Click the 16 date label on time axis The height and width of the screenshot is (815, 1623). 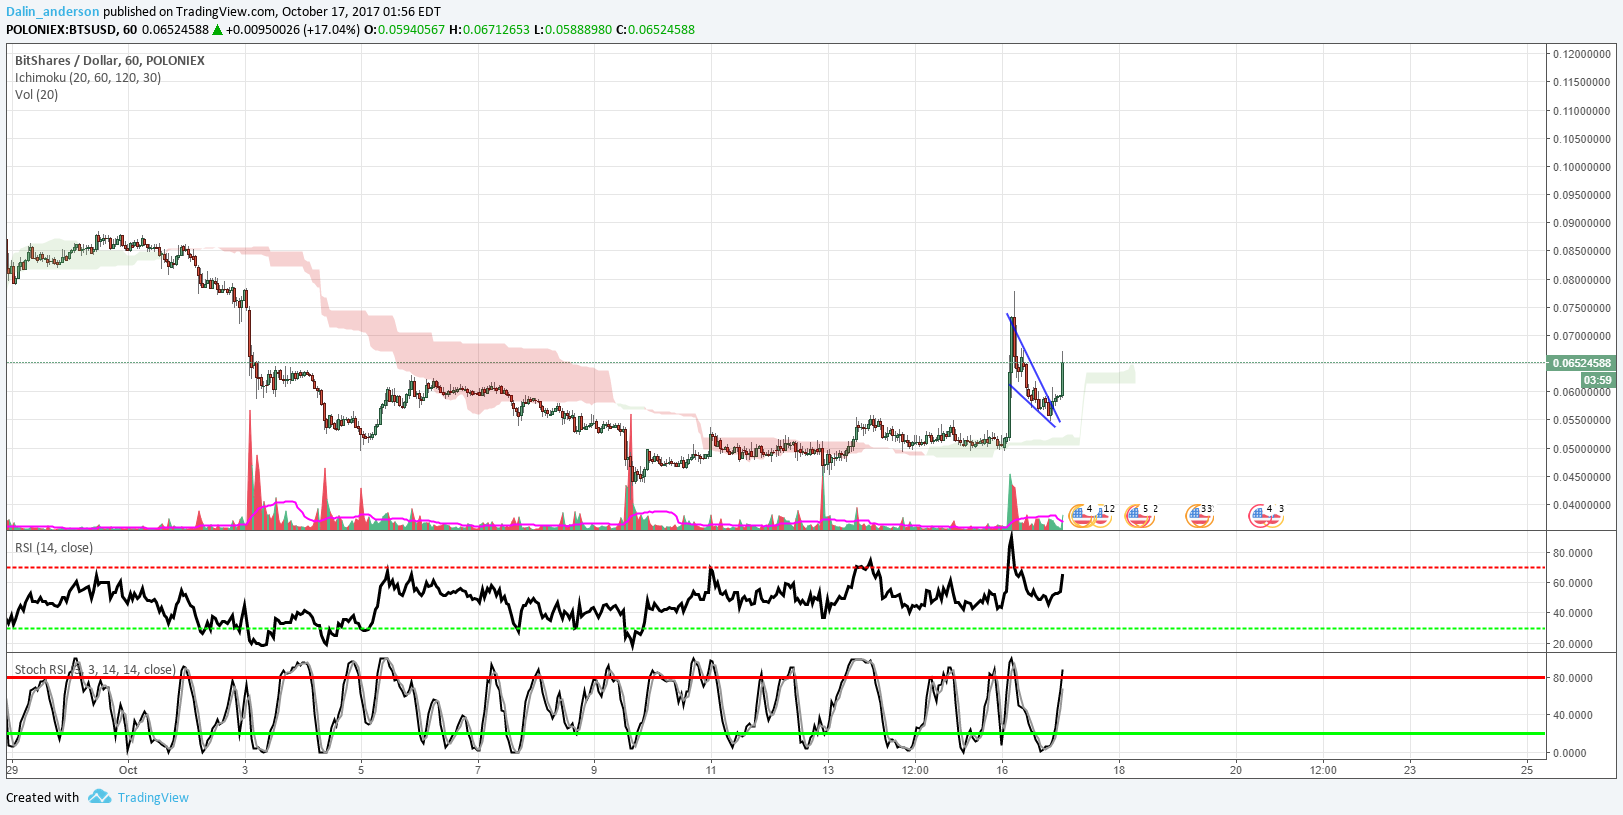point(1002,770)
